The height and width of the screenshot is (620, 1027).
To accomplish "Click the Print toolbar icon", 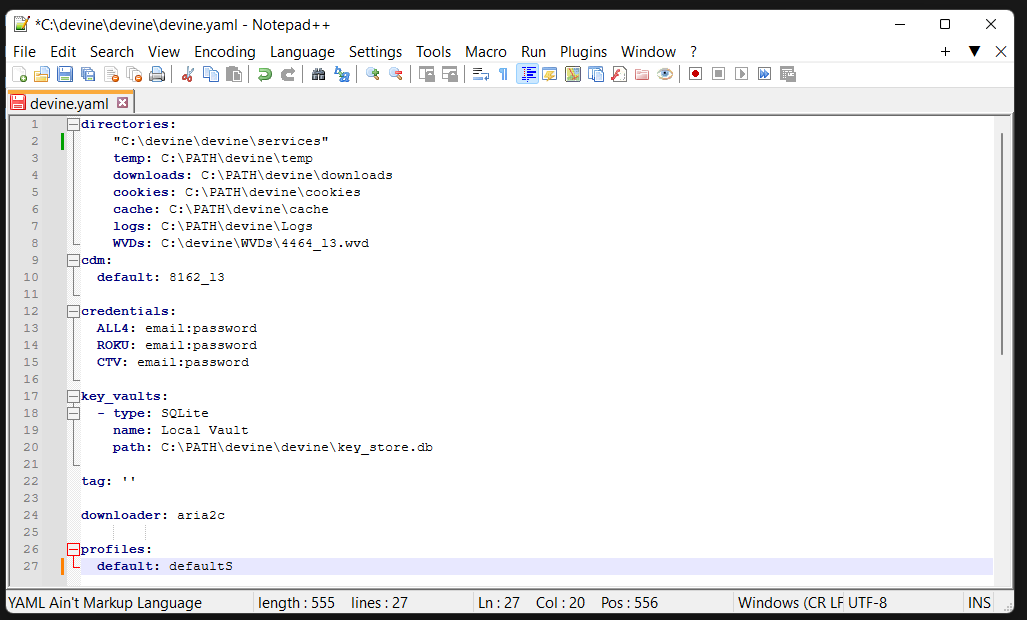I will (x=157, y=74).
